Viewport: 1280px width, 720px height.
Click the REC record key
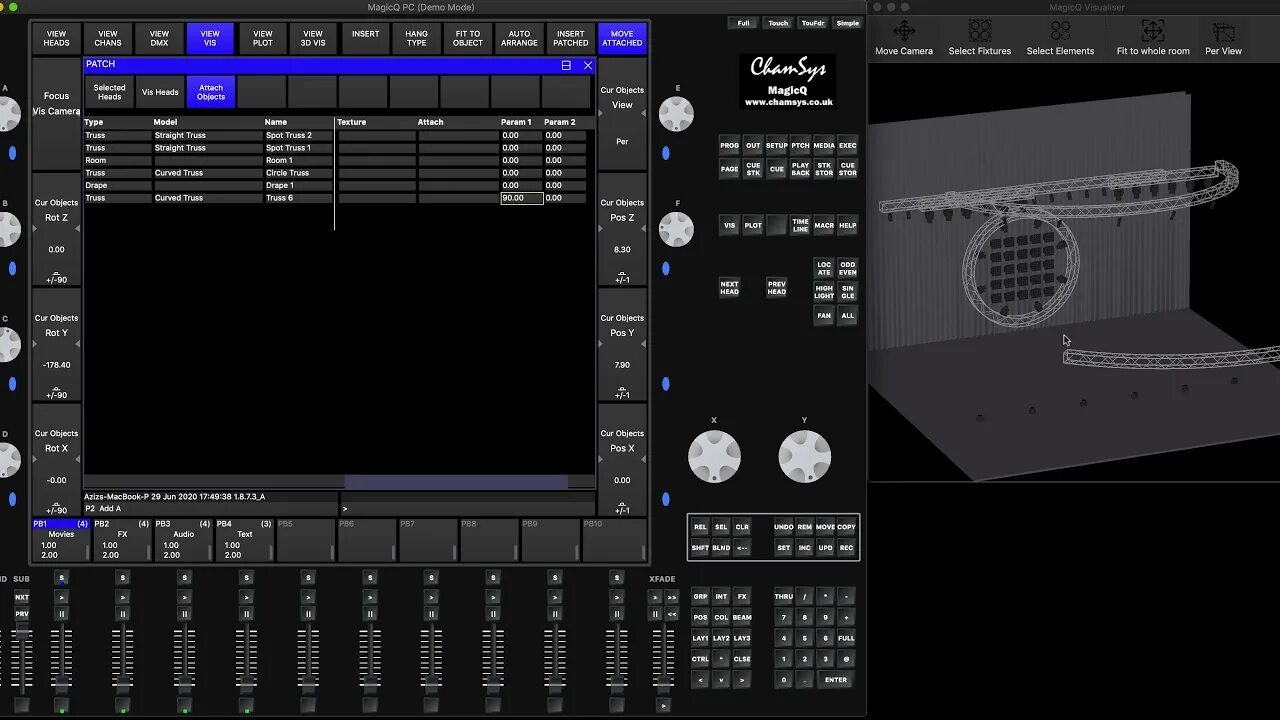click(846, 548)
